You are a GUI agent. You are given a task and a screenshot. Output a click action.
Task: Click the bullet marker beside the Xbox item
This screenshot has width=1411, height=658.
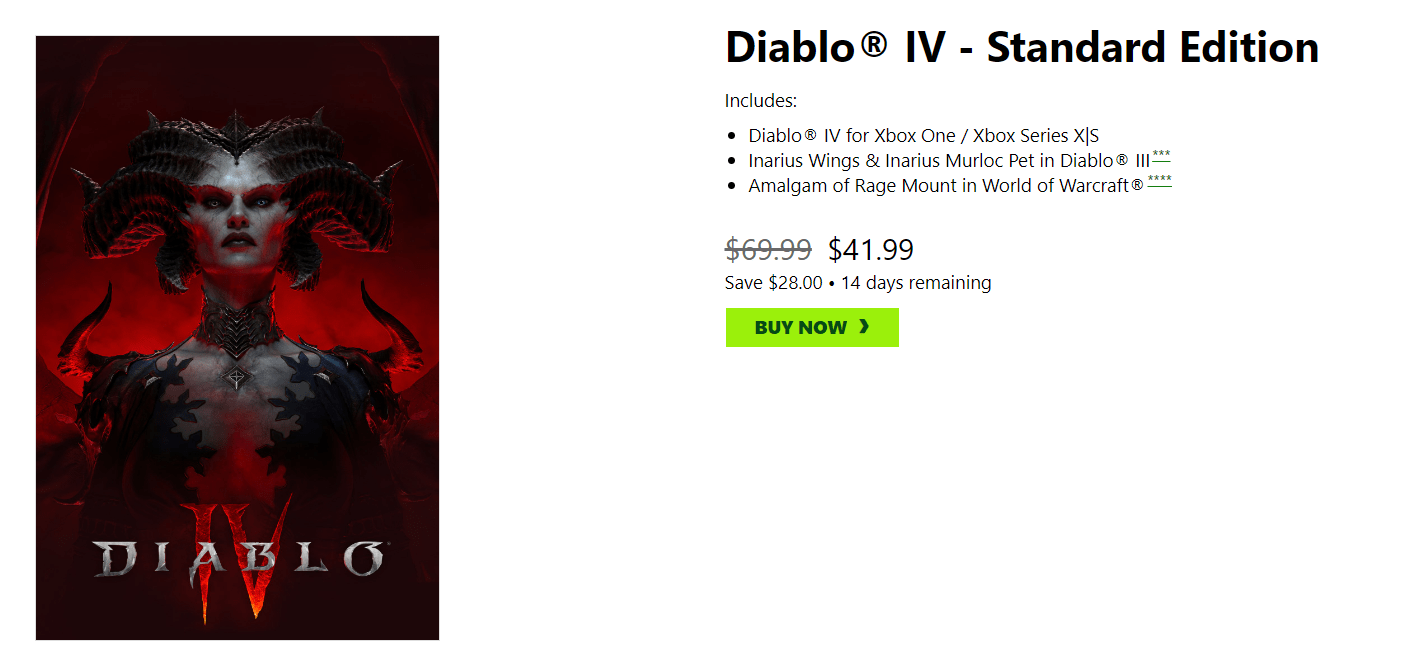pos(732,136)
